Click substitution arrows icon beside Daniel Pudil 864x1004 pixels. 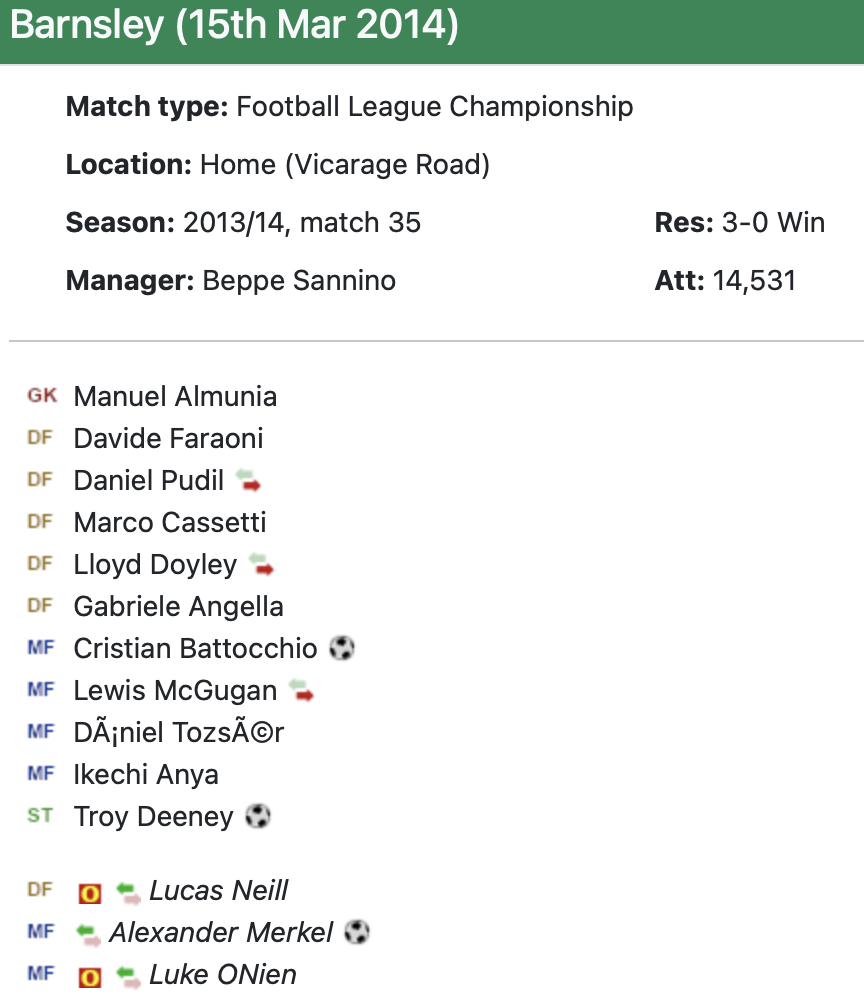coord(249,481)
